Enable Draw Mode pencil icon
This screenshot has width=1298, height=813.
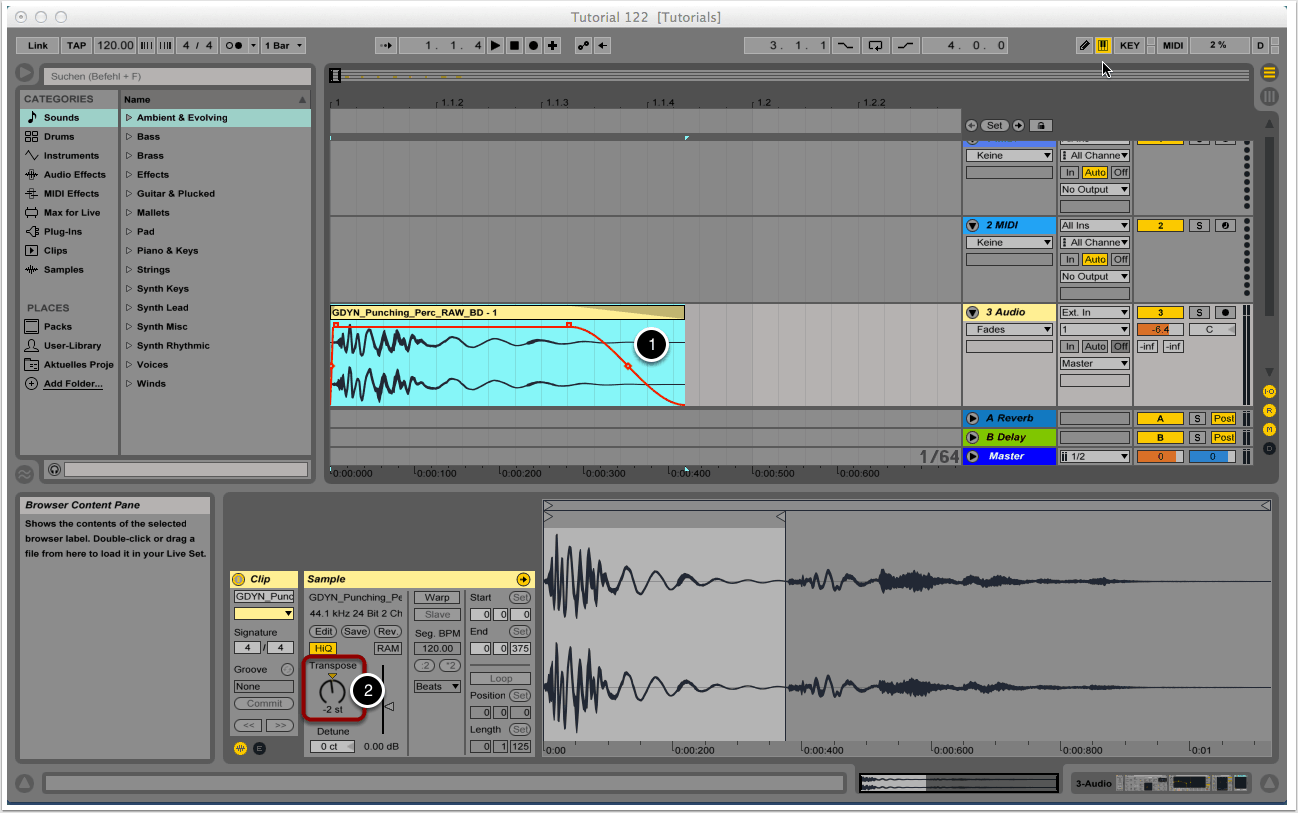pyautogui.click(x=1084, y=46)
